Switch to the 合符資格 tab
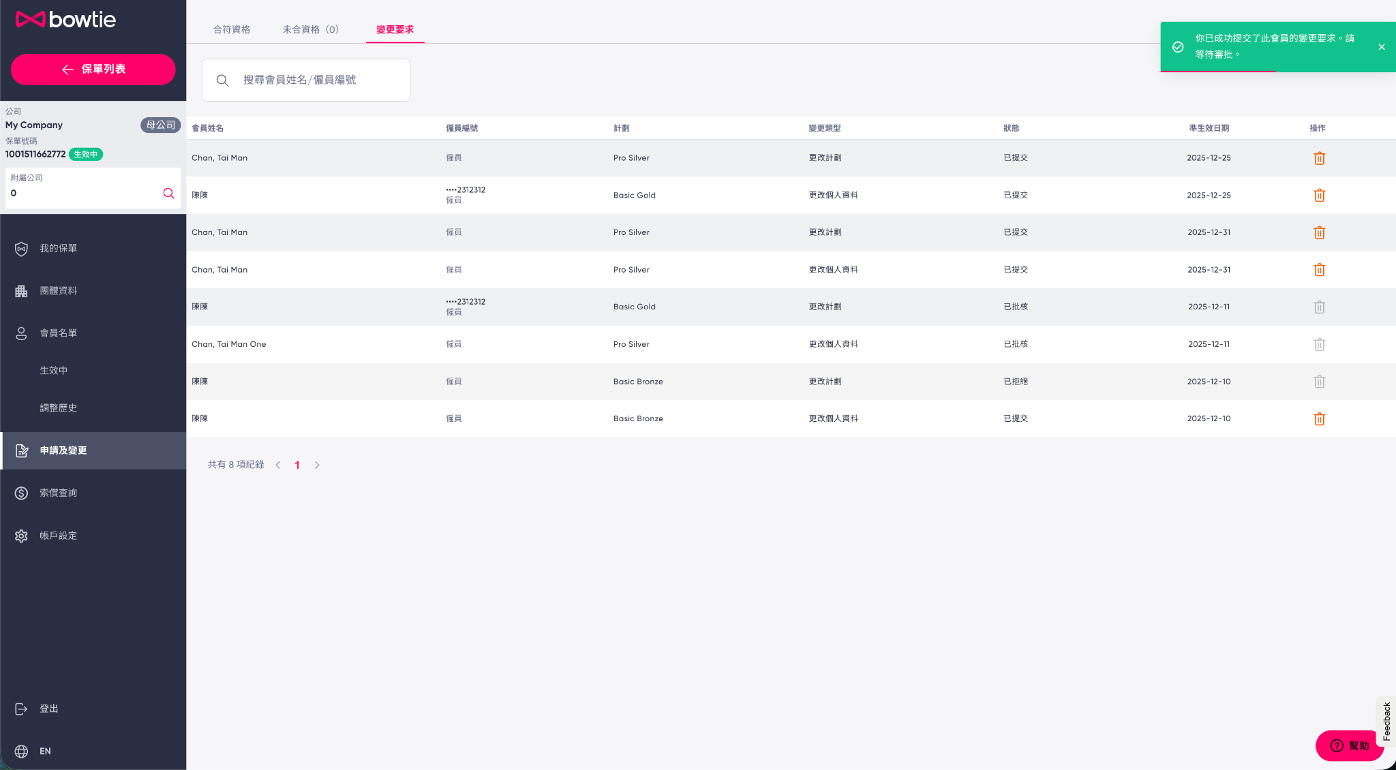The height and width of the screenshot is (770, 1396). coord(232,30)
